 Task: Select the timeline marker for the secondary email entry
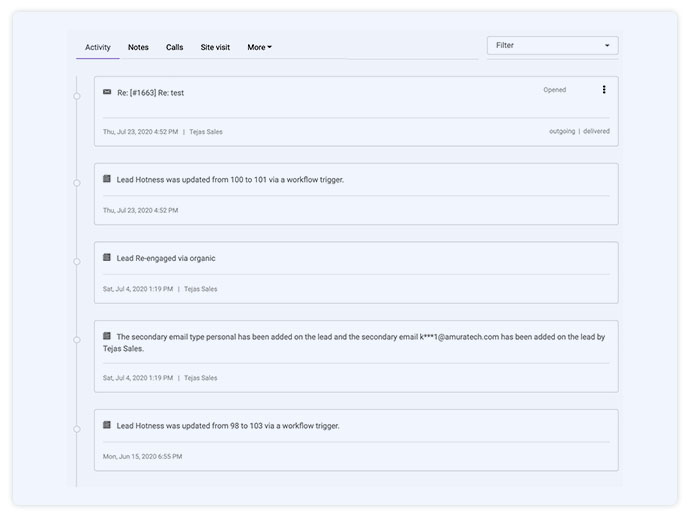(x=77, y=340)
